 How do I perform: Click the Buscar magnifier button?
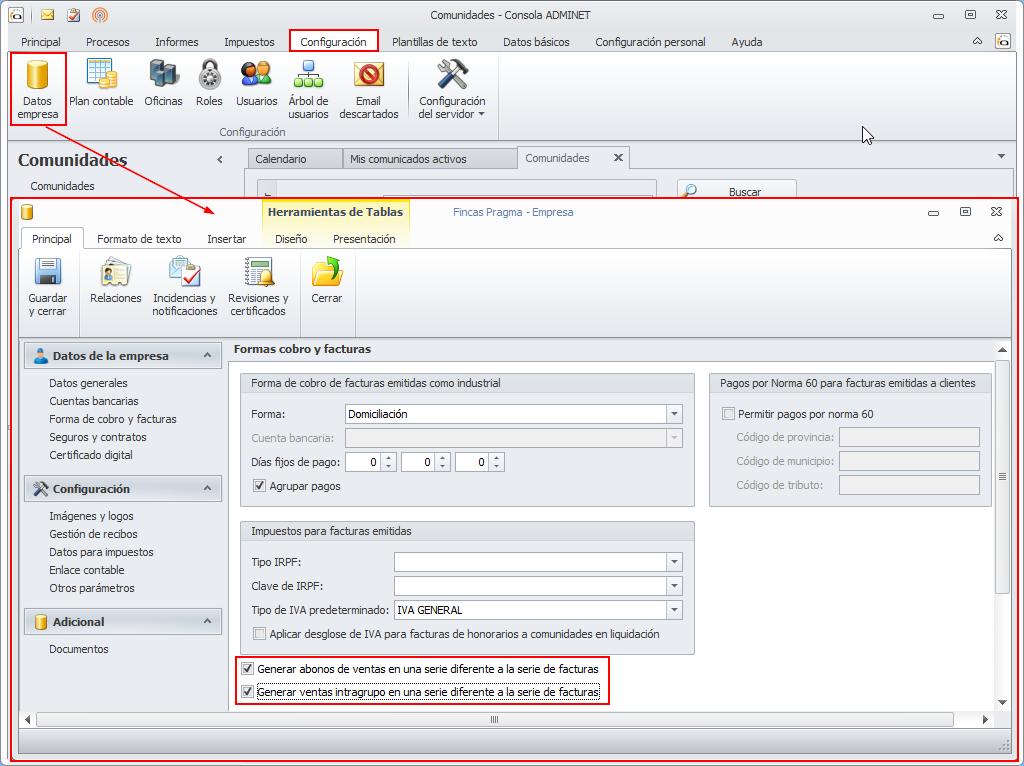coord(737,191)
